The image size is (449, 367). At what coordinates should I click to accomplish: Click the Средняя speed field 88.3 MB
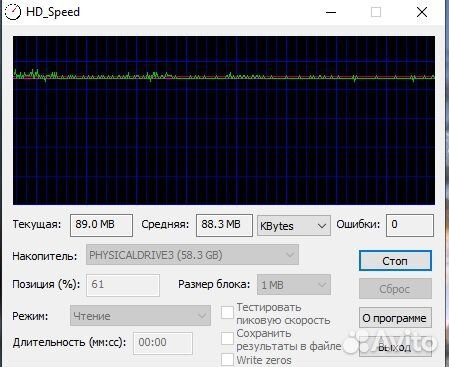click(224, 225)
